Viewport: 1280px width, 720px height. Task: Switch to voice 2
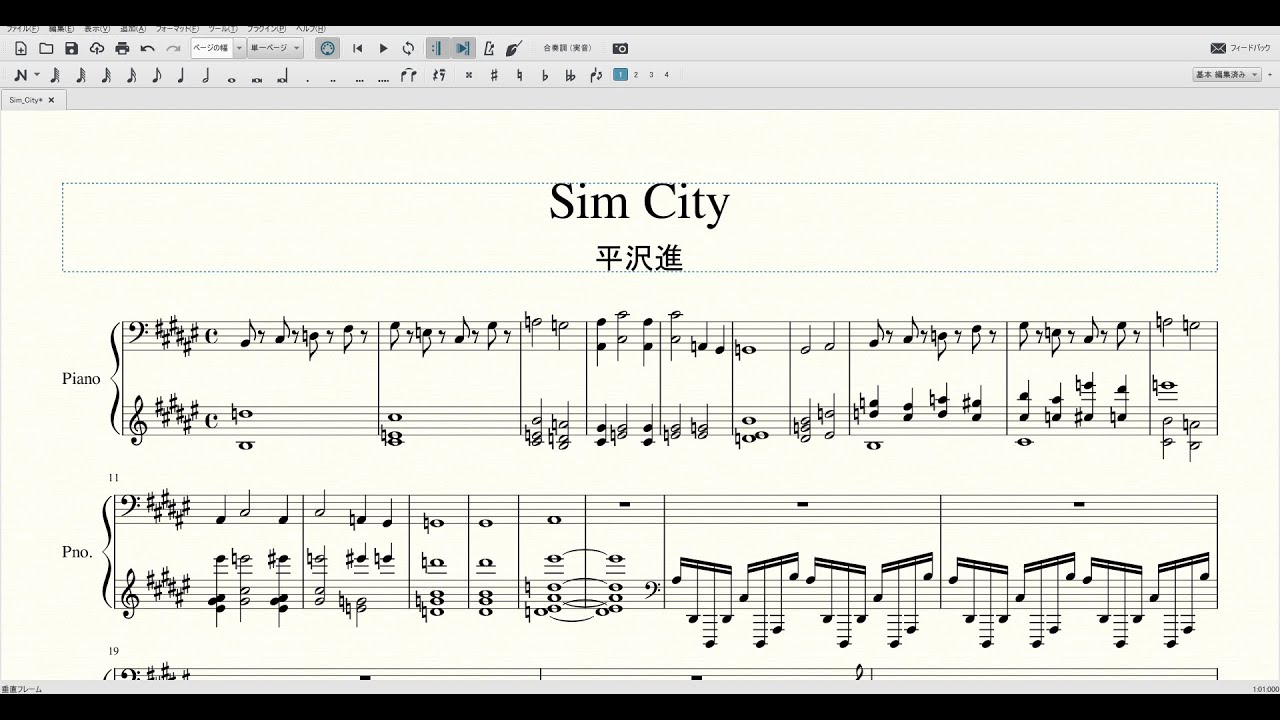coord(636,74)
